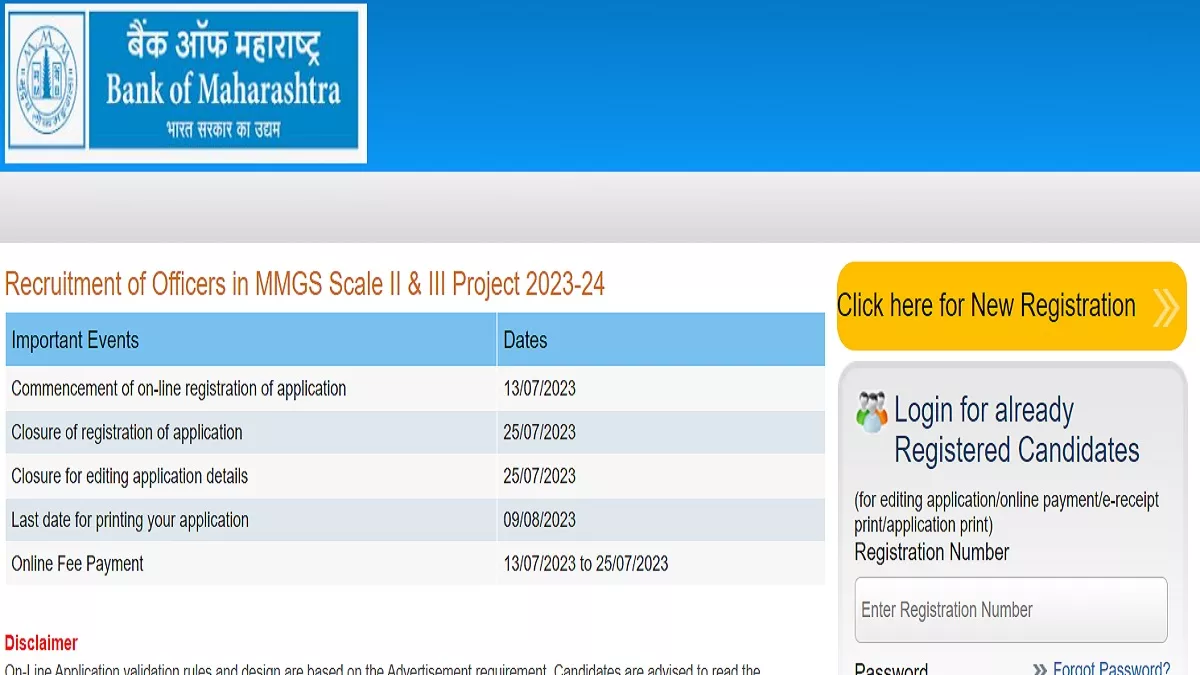The width and height of the screenshot is (1200, 675).
Task: Click the registered candidates users icon
Action: coord(872,412)
